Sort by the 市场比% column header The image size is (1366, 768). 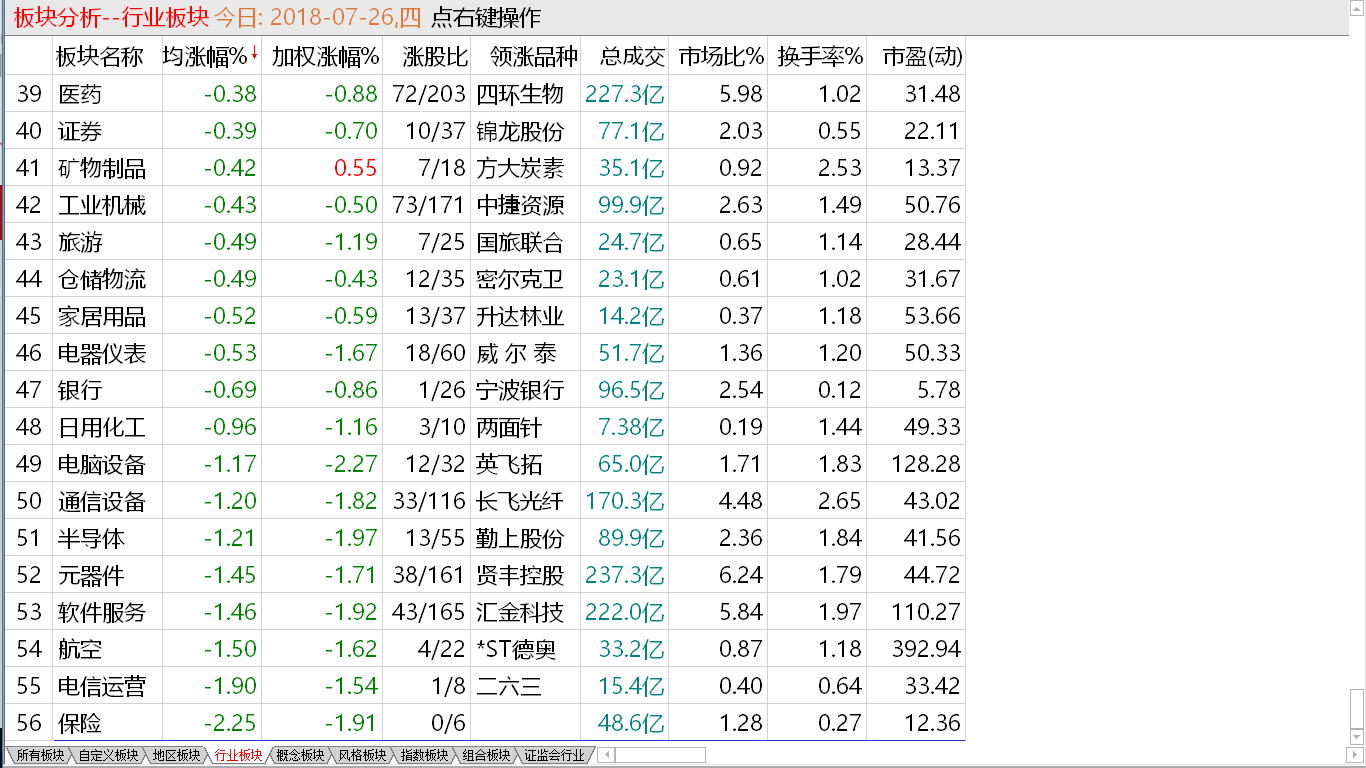(720, 57)
